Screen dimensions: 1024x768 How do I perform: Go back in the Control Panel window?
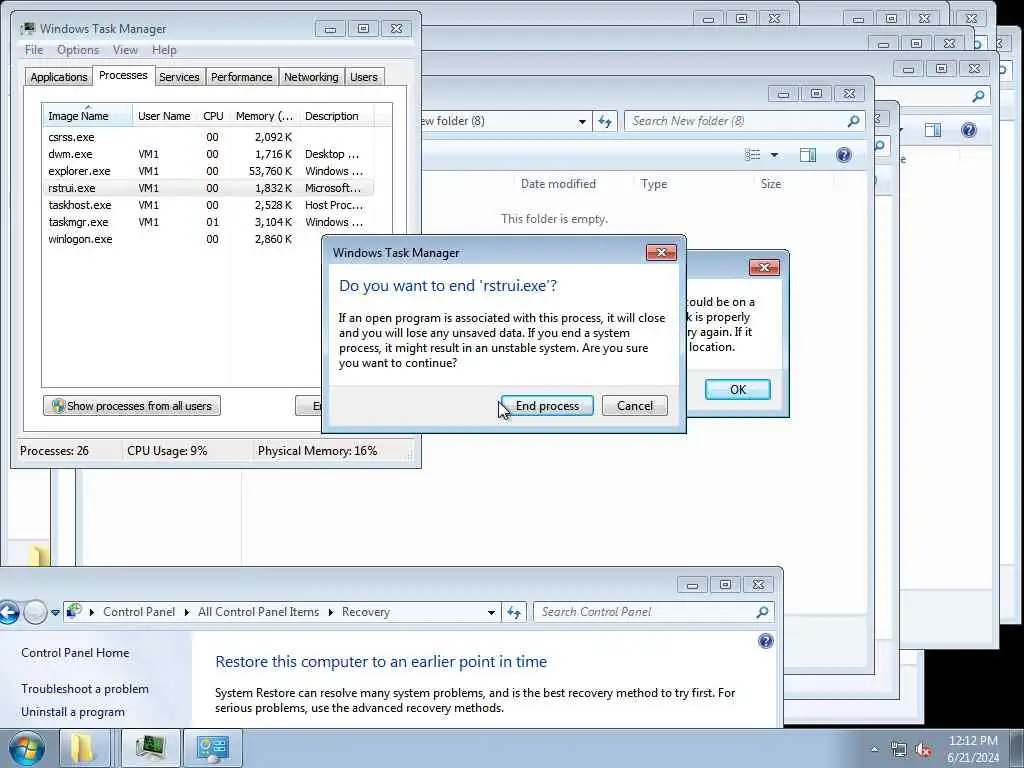point(8,612)
